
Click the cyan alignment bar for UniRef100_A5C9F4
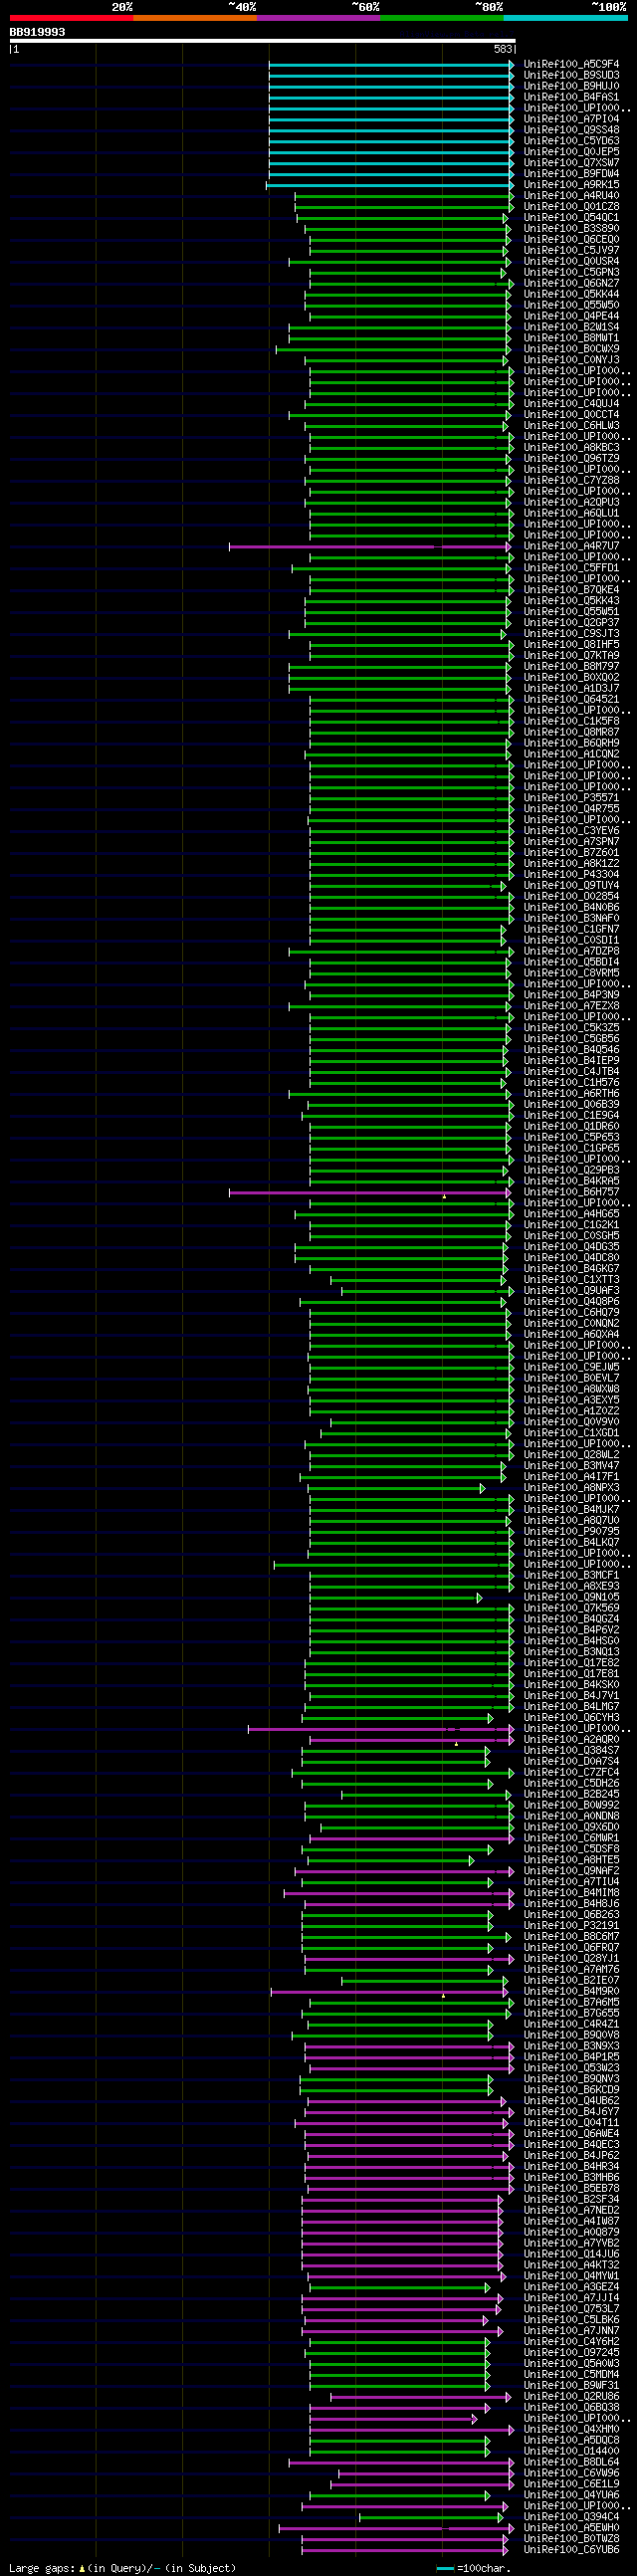391,64
